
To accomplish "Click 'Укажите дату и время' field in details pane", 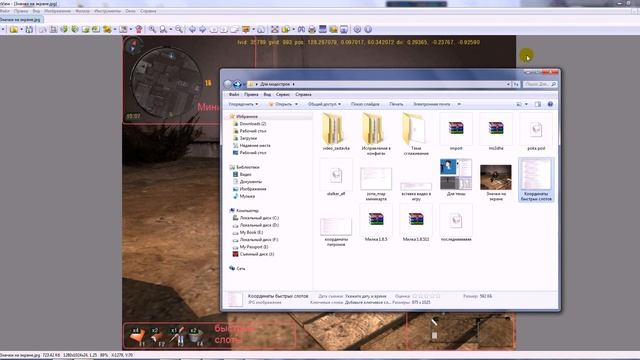I will (366, 296).
